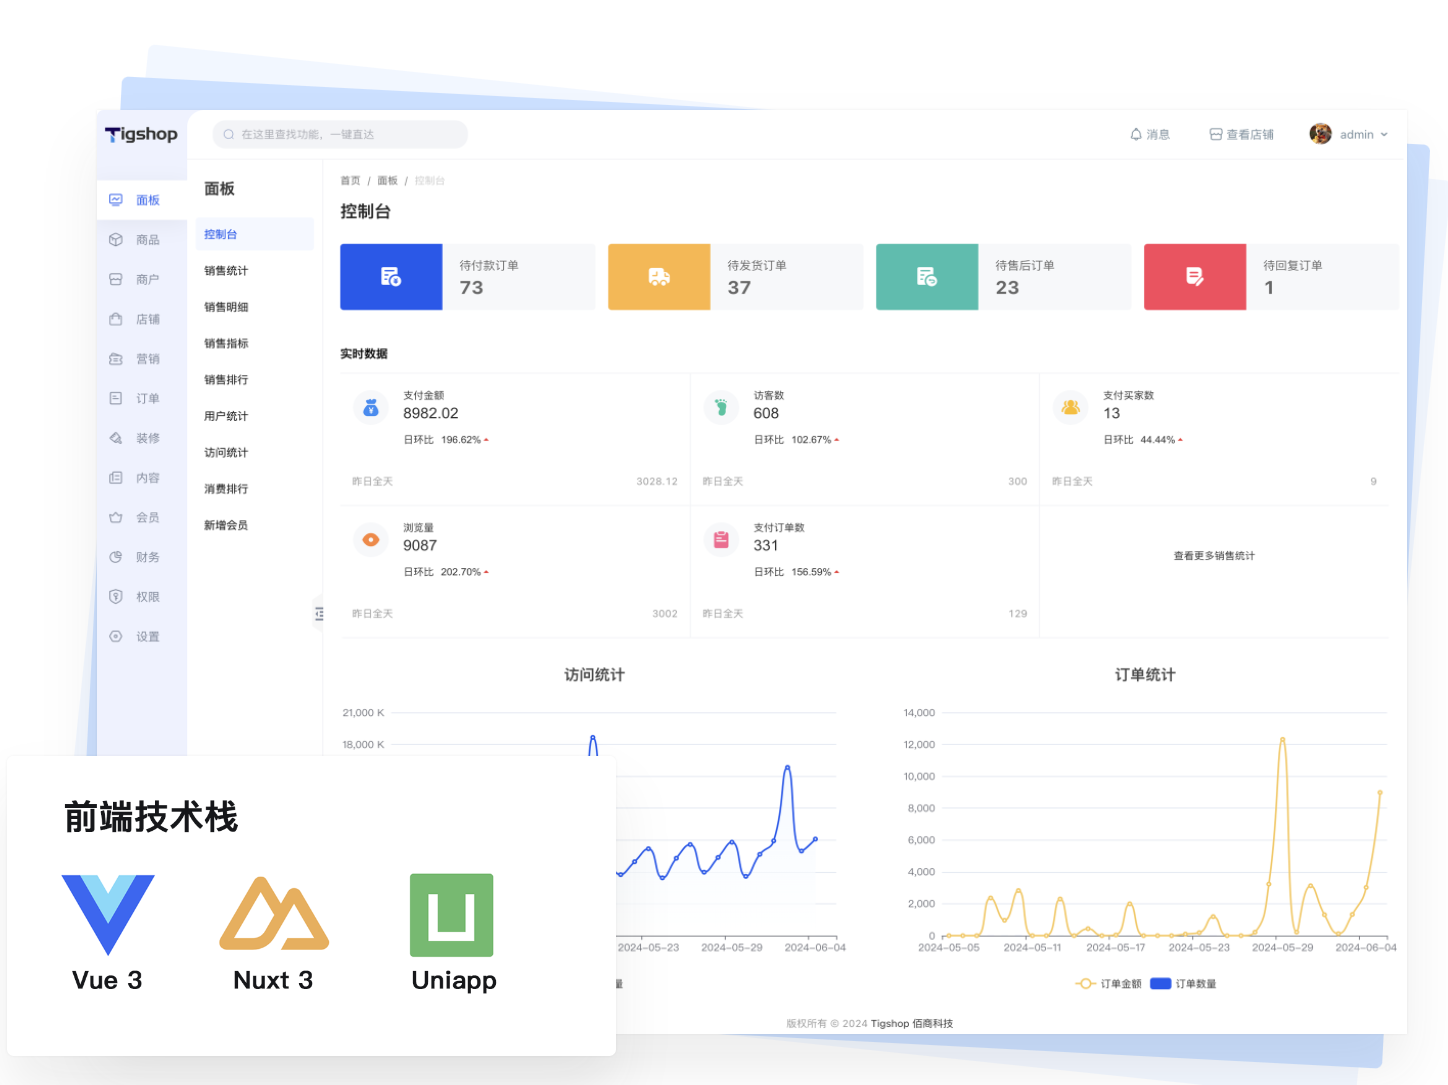Click the 面板 breadcrumb link
1448x1085 pixels.
(387, 181)
